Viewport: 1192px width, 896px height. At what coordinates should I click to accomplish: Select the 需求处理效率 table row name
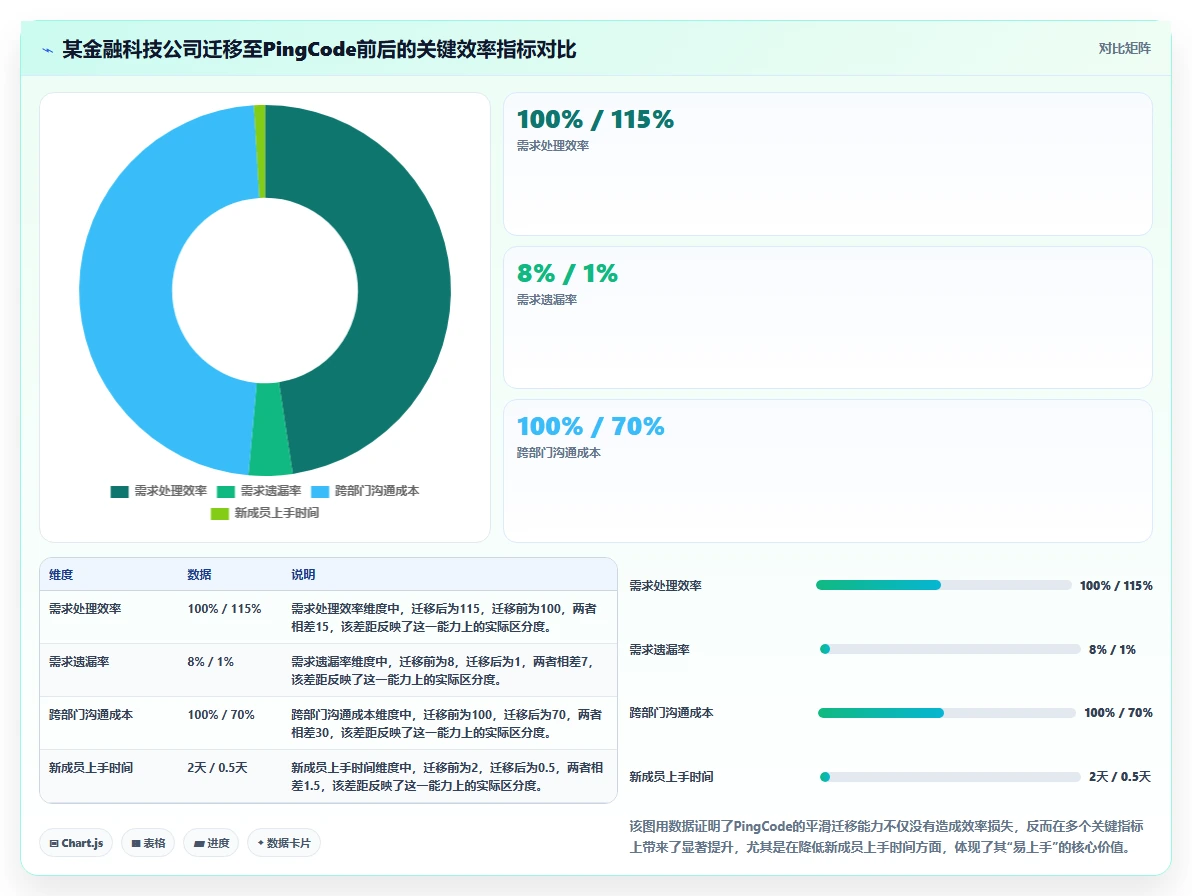point(85,609)
